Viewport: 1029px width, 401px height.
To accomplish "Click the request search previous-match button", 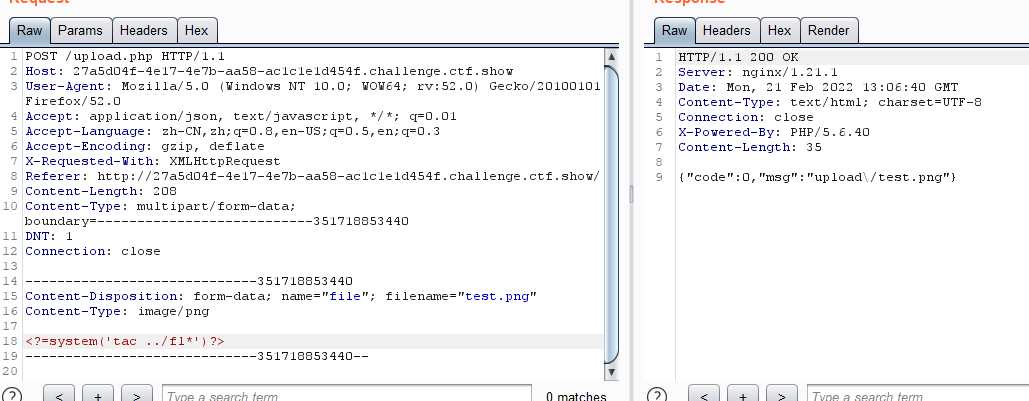I will (x=59, y=396).
